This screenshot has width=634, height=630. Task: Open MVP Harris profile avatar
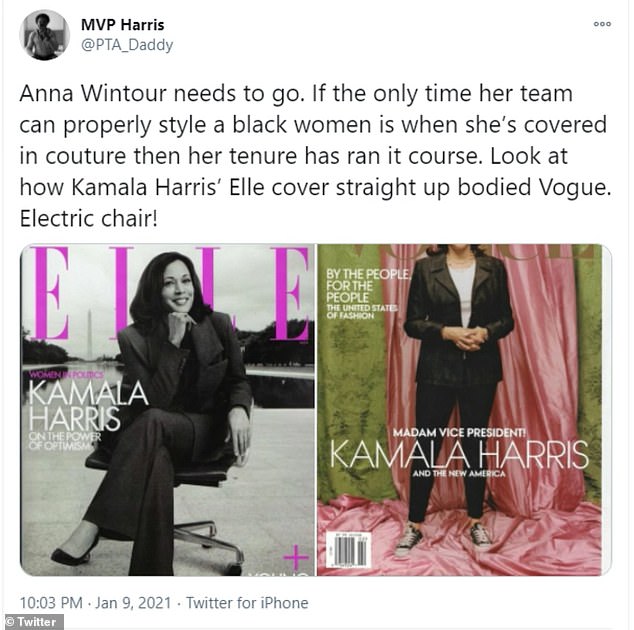click(x=44, y=35)
